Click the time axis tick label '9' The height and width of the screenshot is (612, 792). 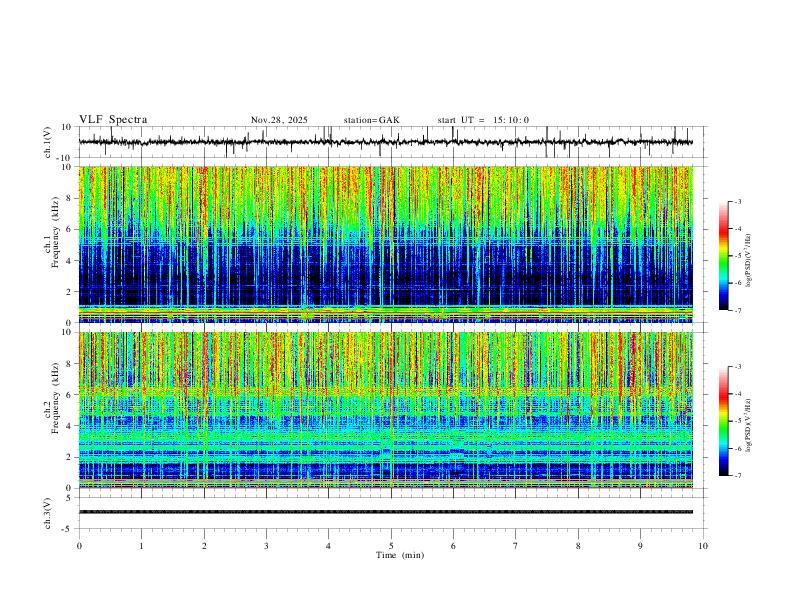[x=640, y=546]
